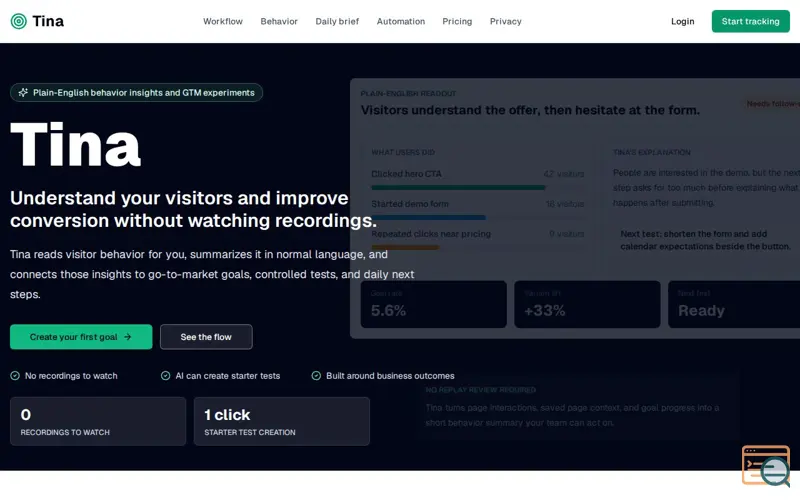Click the Visitors understand the offer headline
This screenshot has width=800, height=500.
coord(530,110)
